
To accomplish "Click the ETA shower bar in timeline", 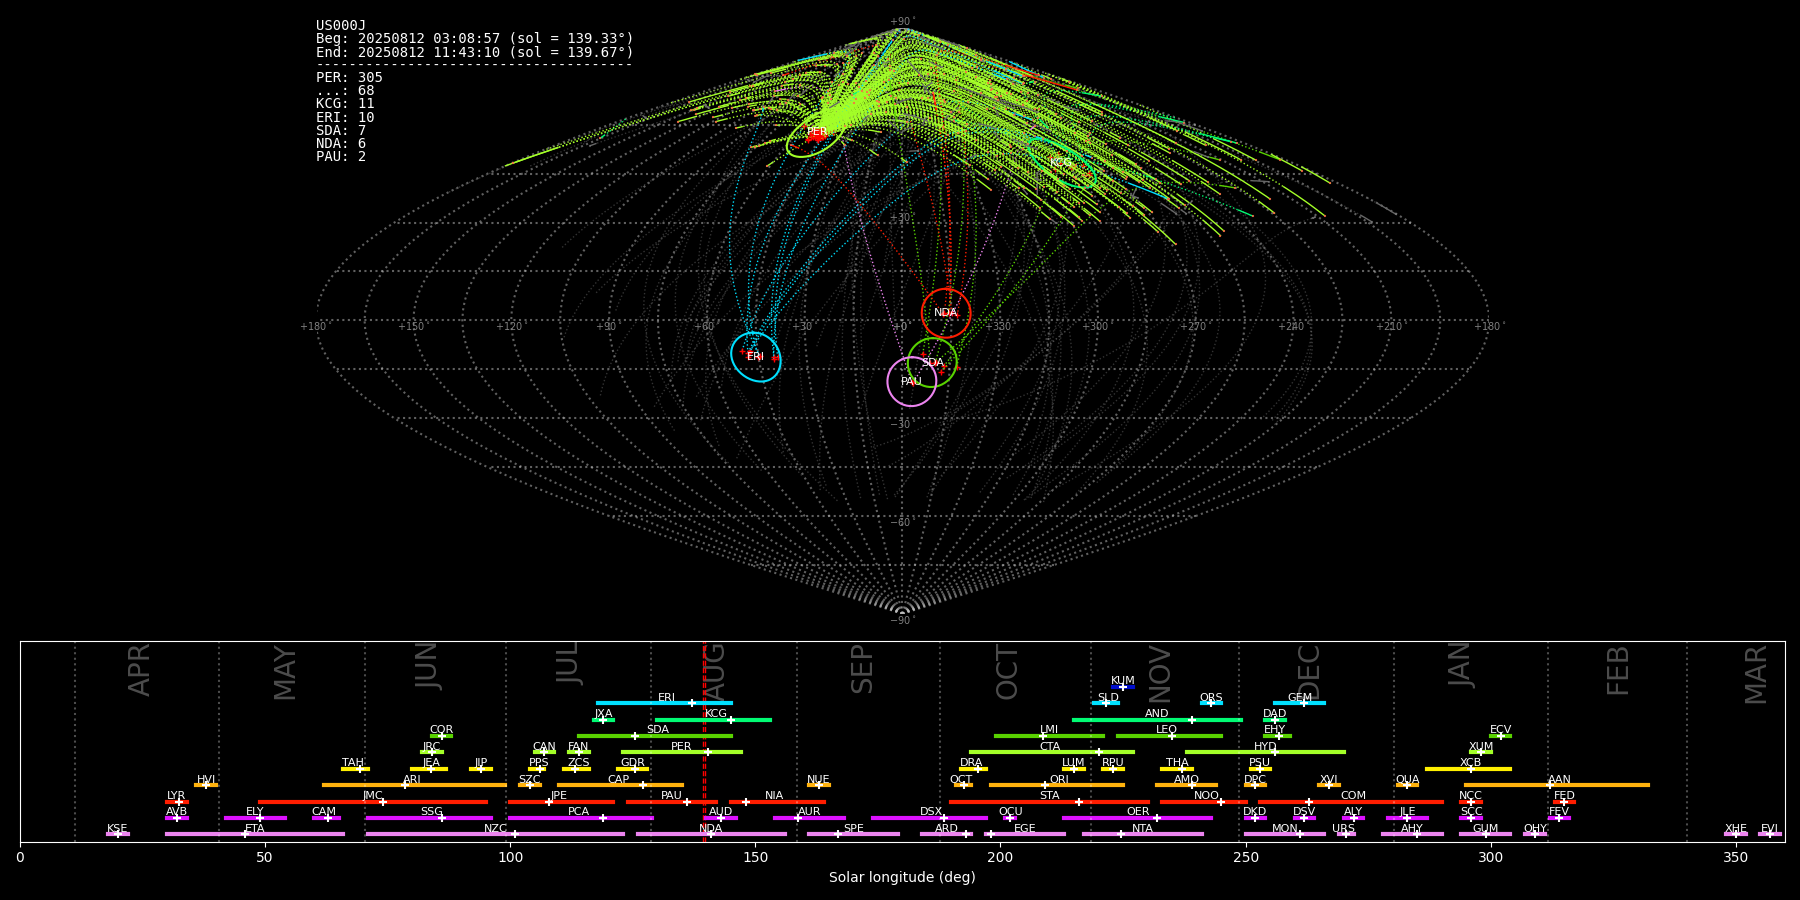I will (255, 834).
